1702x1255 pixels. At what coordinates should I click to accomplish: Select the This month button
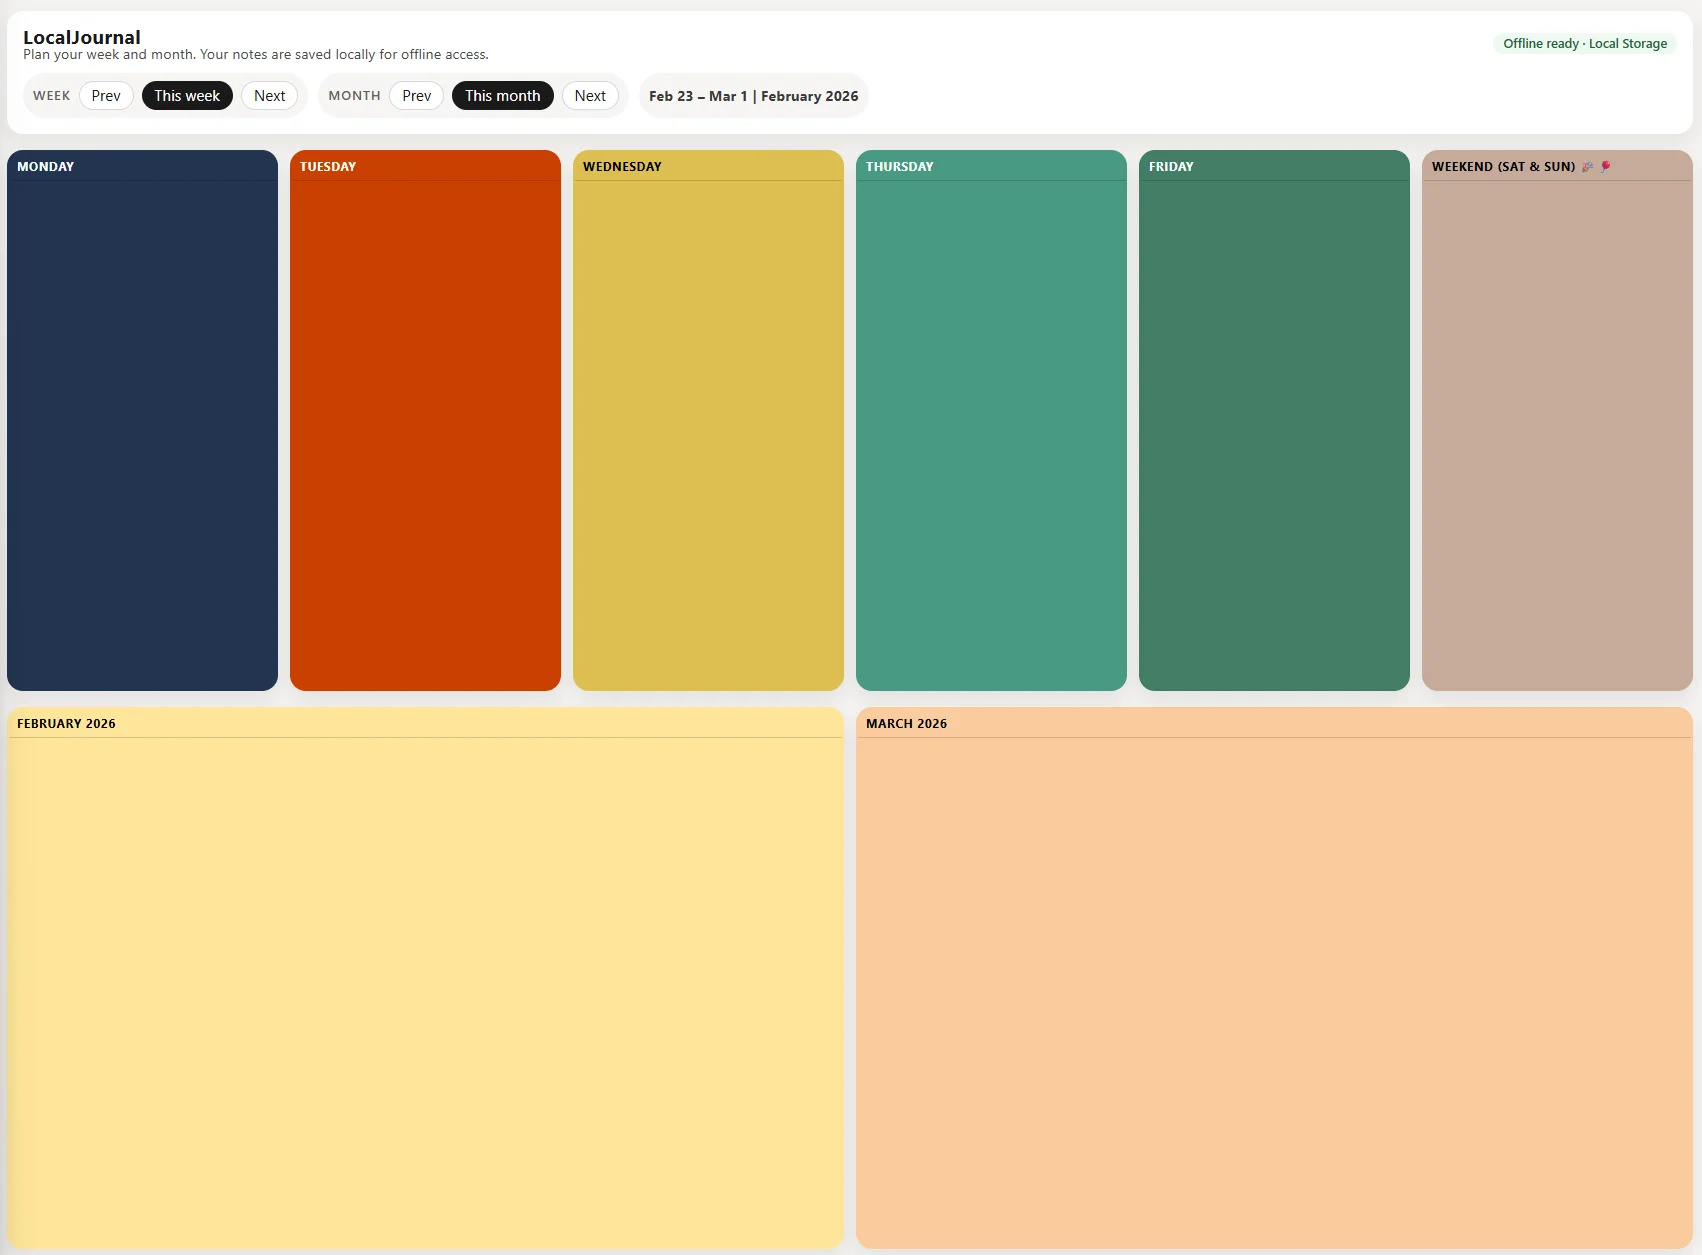(x=502, y=96)
